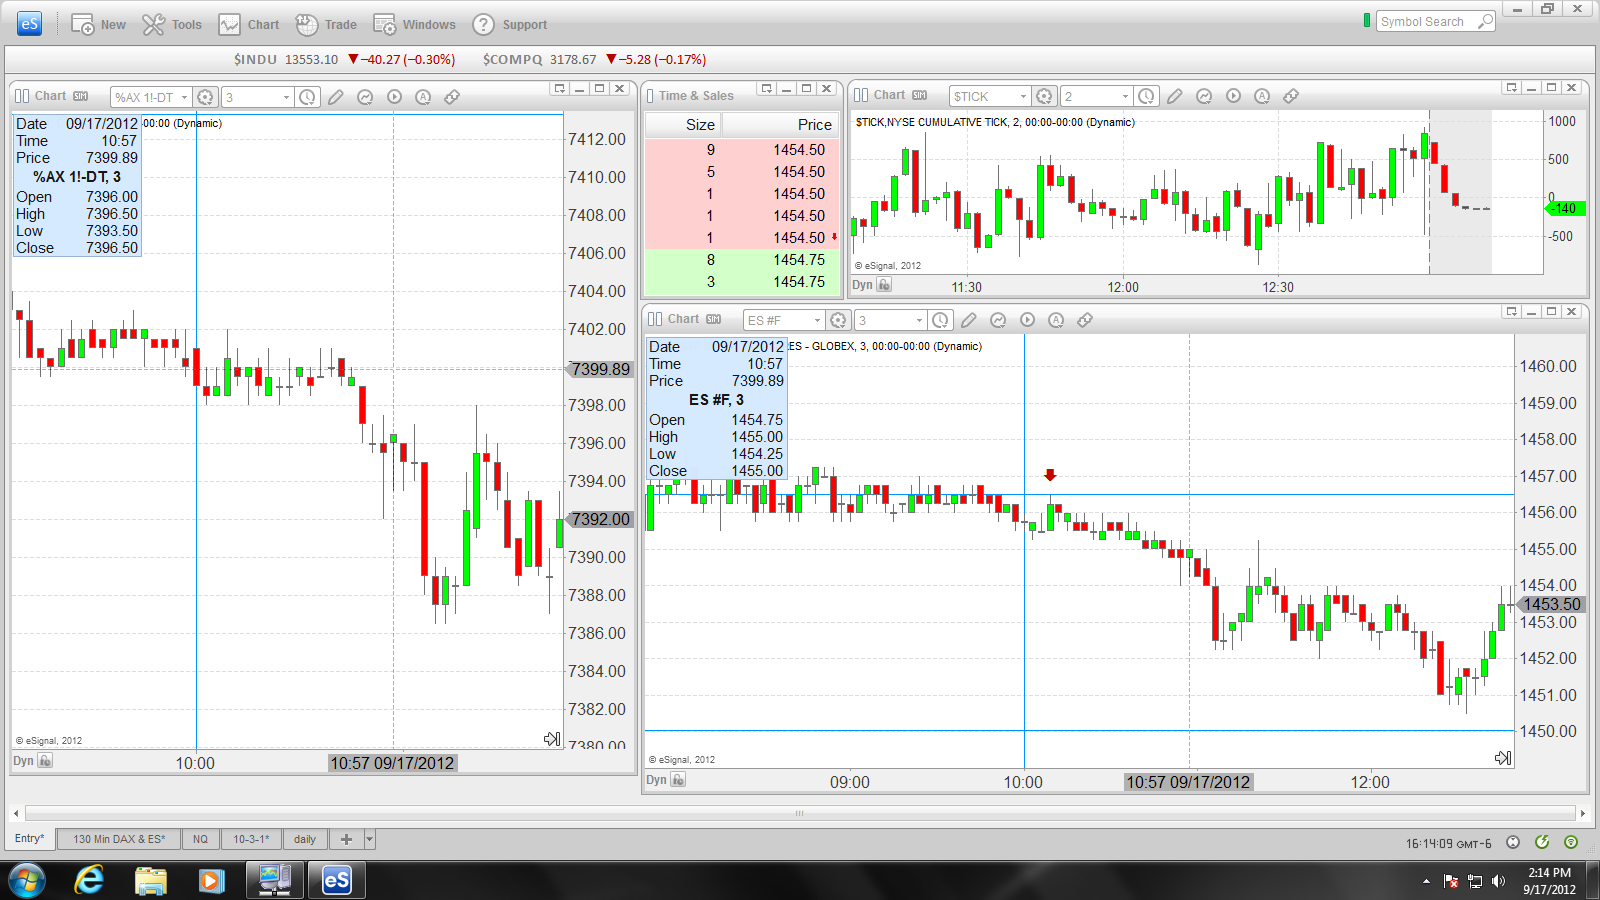This screenshot has width=1600, height=900.
Task: Open time template clock on %AX chart
Action: click(308, 97)
